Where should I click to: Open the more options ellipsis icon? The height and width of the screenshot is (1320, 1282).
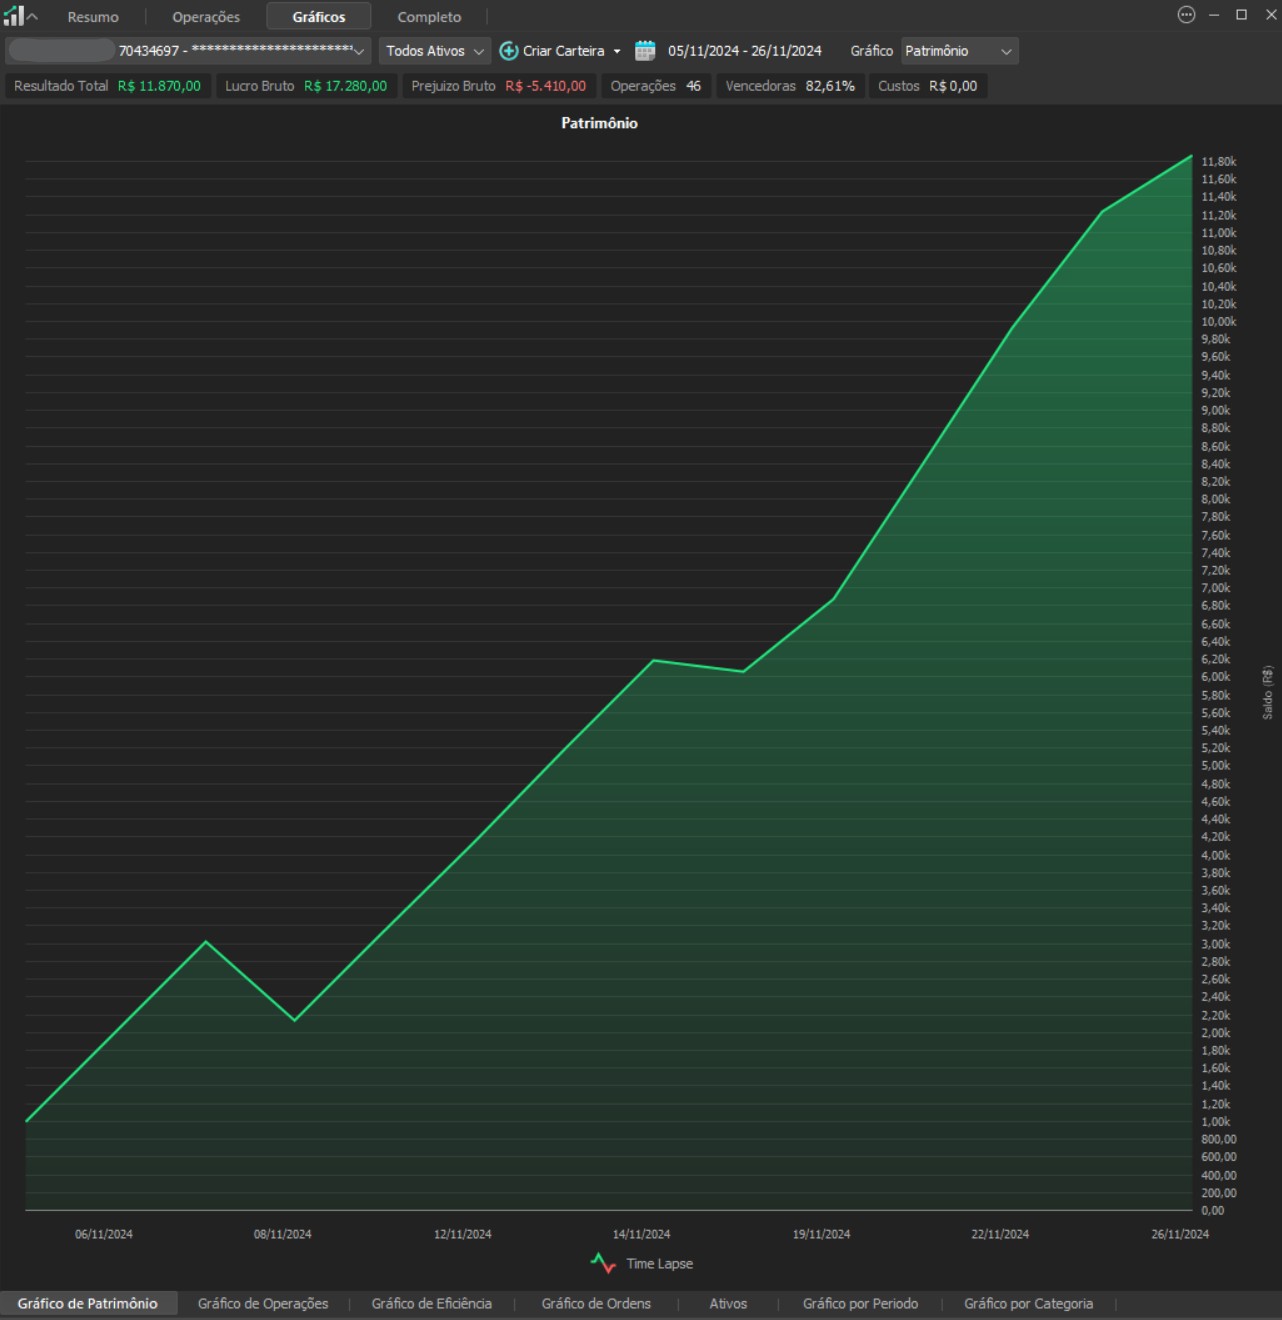coord(1186,15)
